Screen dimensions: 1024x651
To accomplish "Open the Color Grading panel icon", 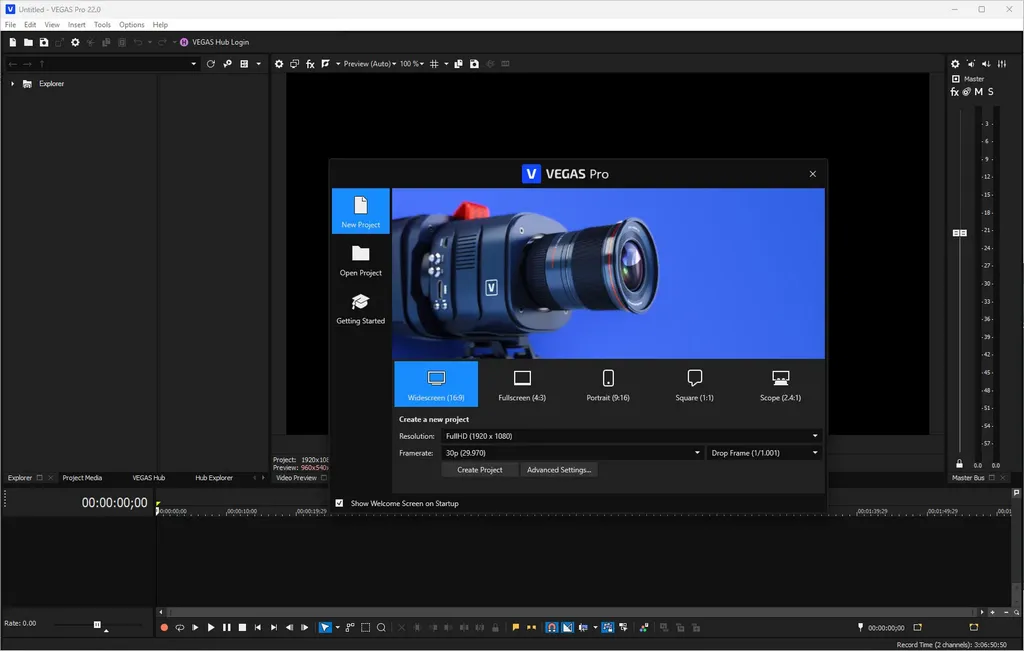I will point(644,627).
